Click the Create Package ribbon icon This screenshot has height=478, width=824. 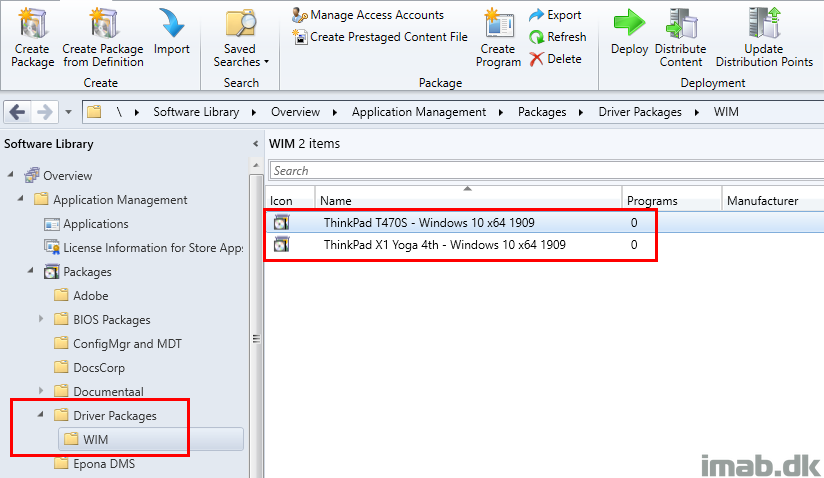point(33,24)
